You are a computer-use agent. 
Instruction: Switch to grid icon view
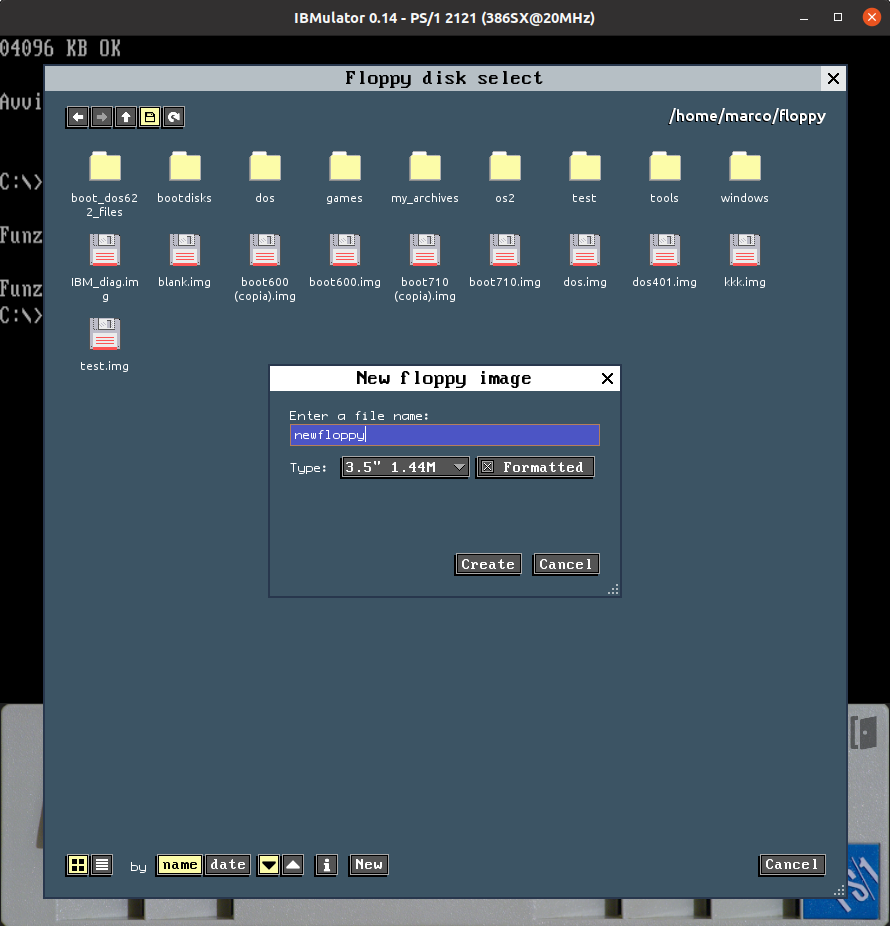[77, 865]
